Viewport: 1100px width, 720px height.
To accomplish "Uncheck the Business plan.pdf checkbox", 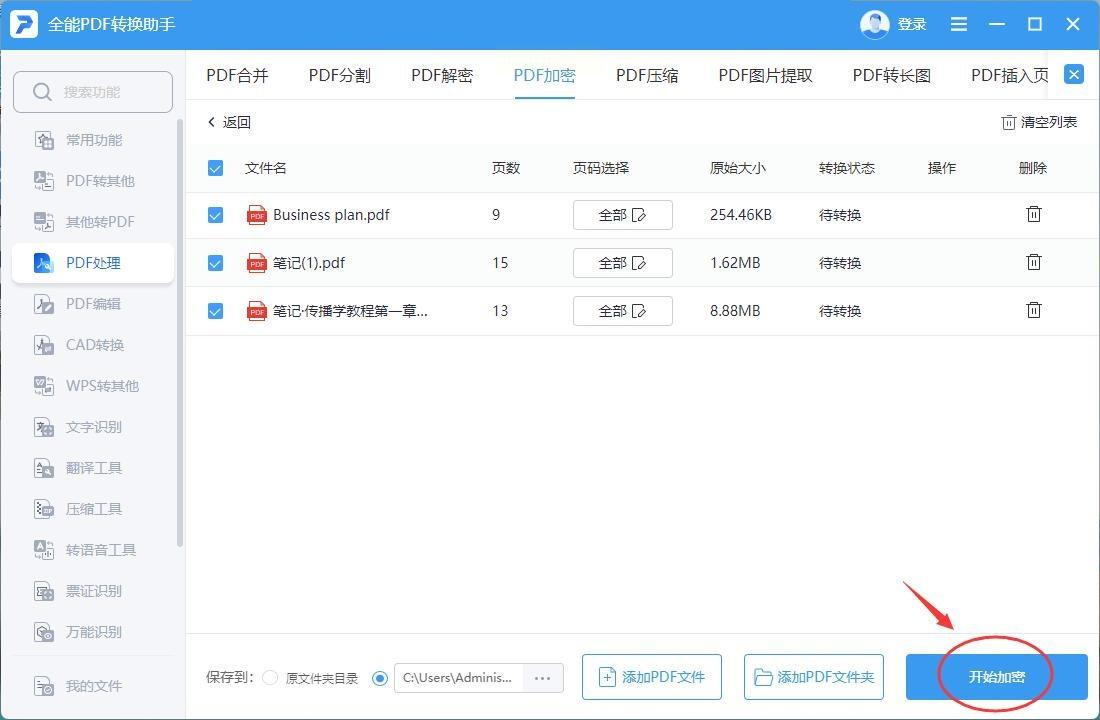I will 215,215.
